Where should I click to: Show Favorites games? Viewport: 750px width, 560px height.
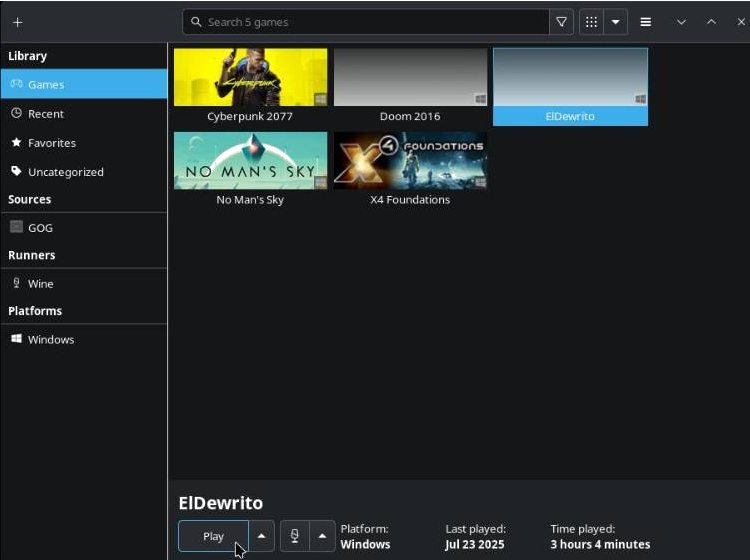click(x=84, y=143)
